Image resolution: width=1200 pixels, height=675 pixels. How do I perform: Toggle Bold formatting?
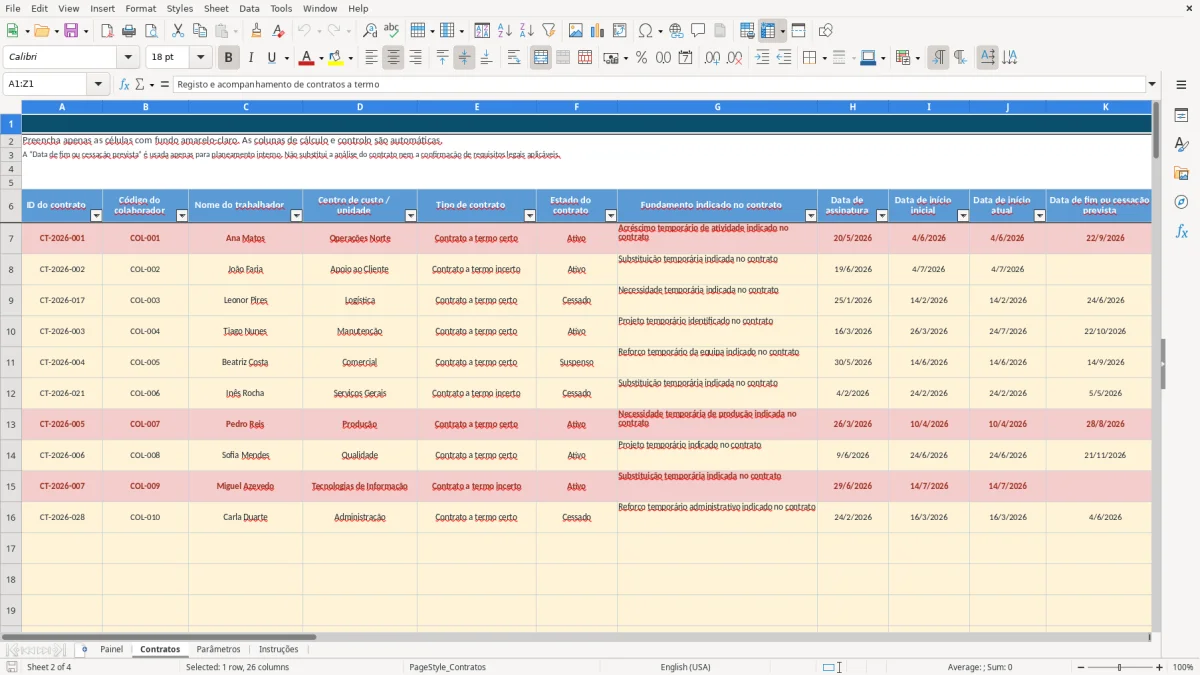pyautogui.click(x=229, y=58)
